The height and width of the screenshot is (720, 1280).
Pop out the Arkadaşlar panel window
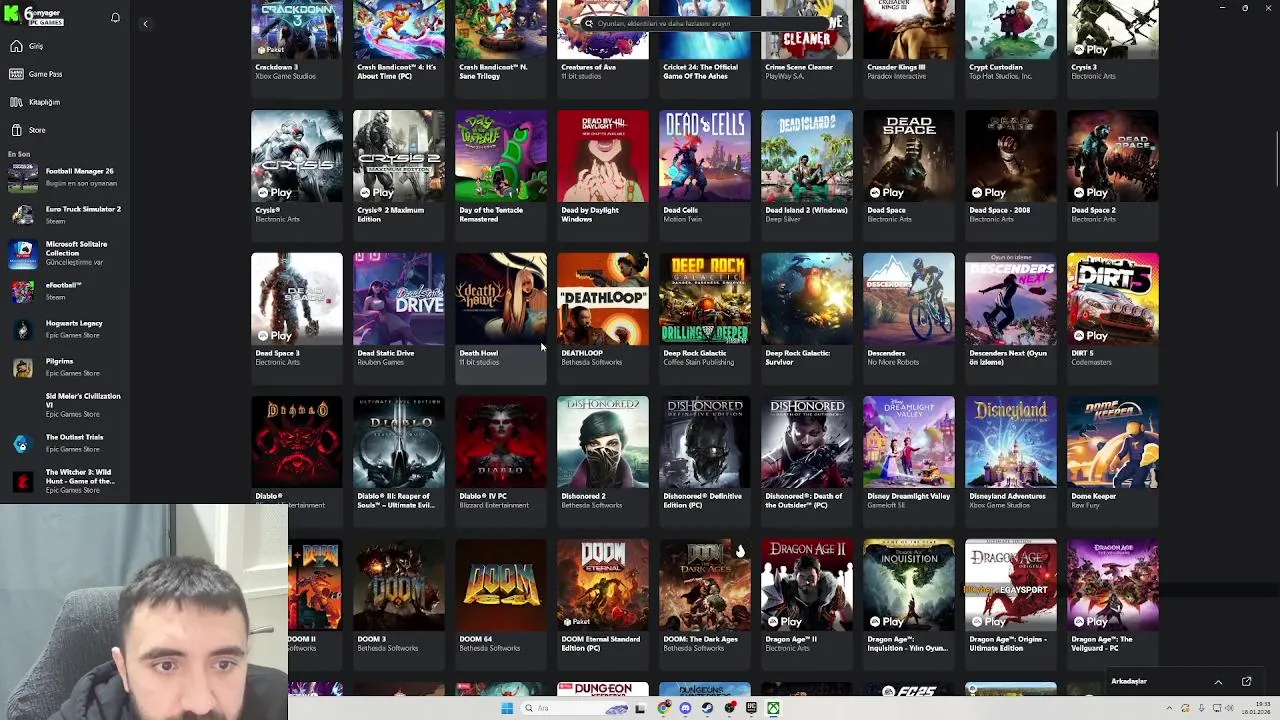(x=1246, y=682)
